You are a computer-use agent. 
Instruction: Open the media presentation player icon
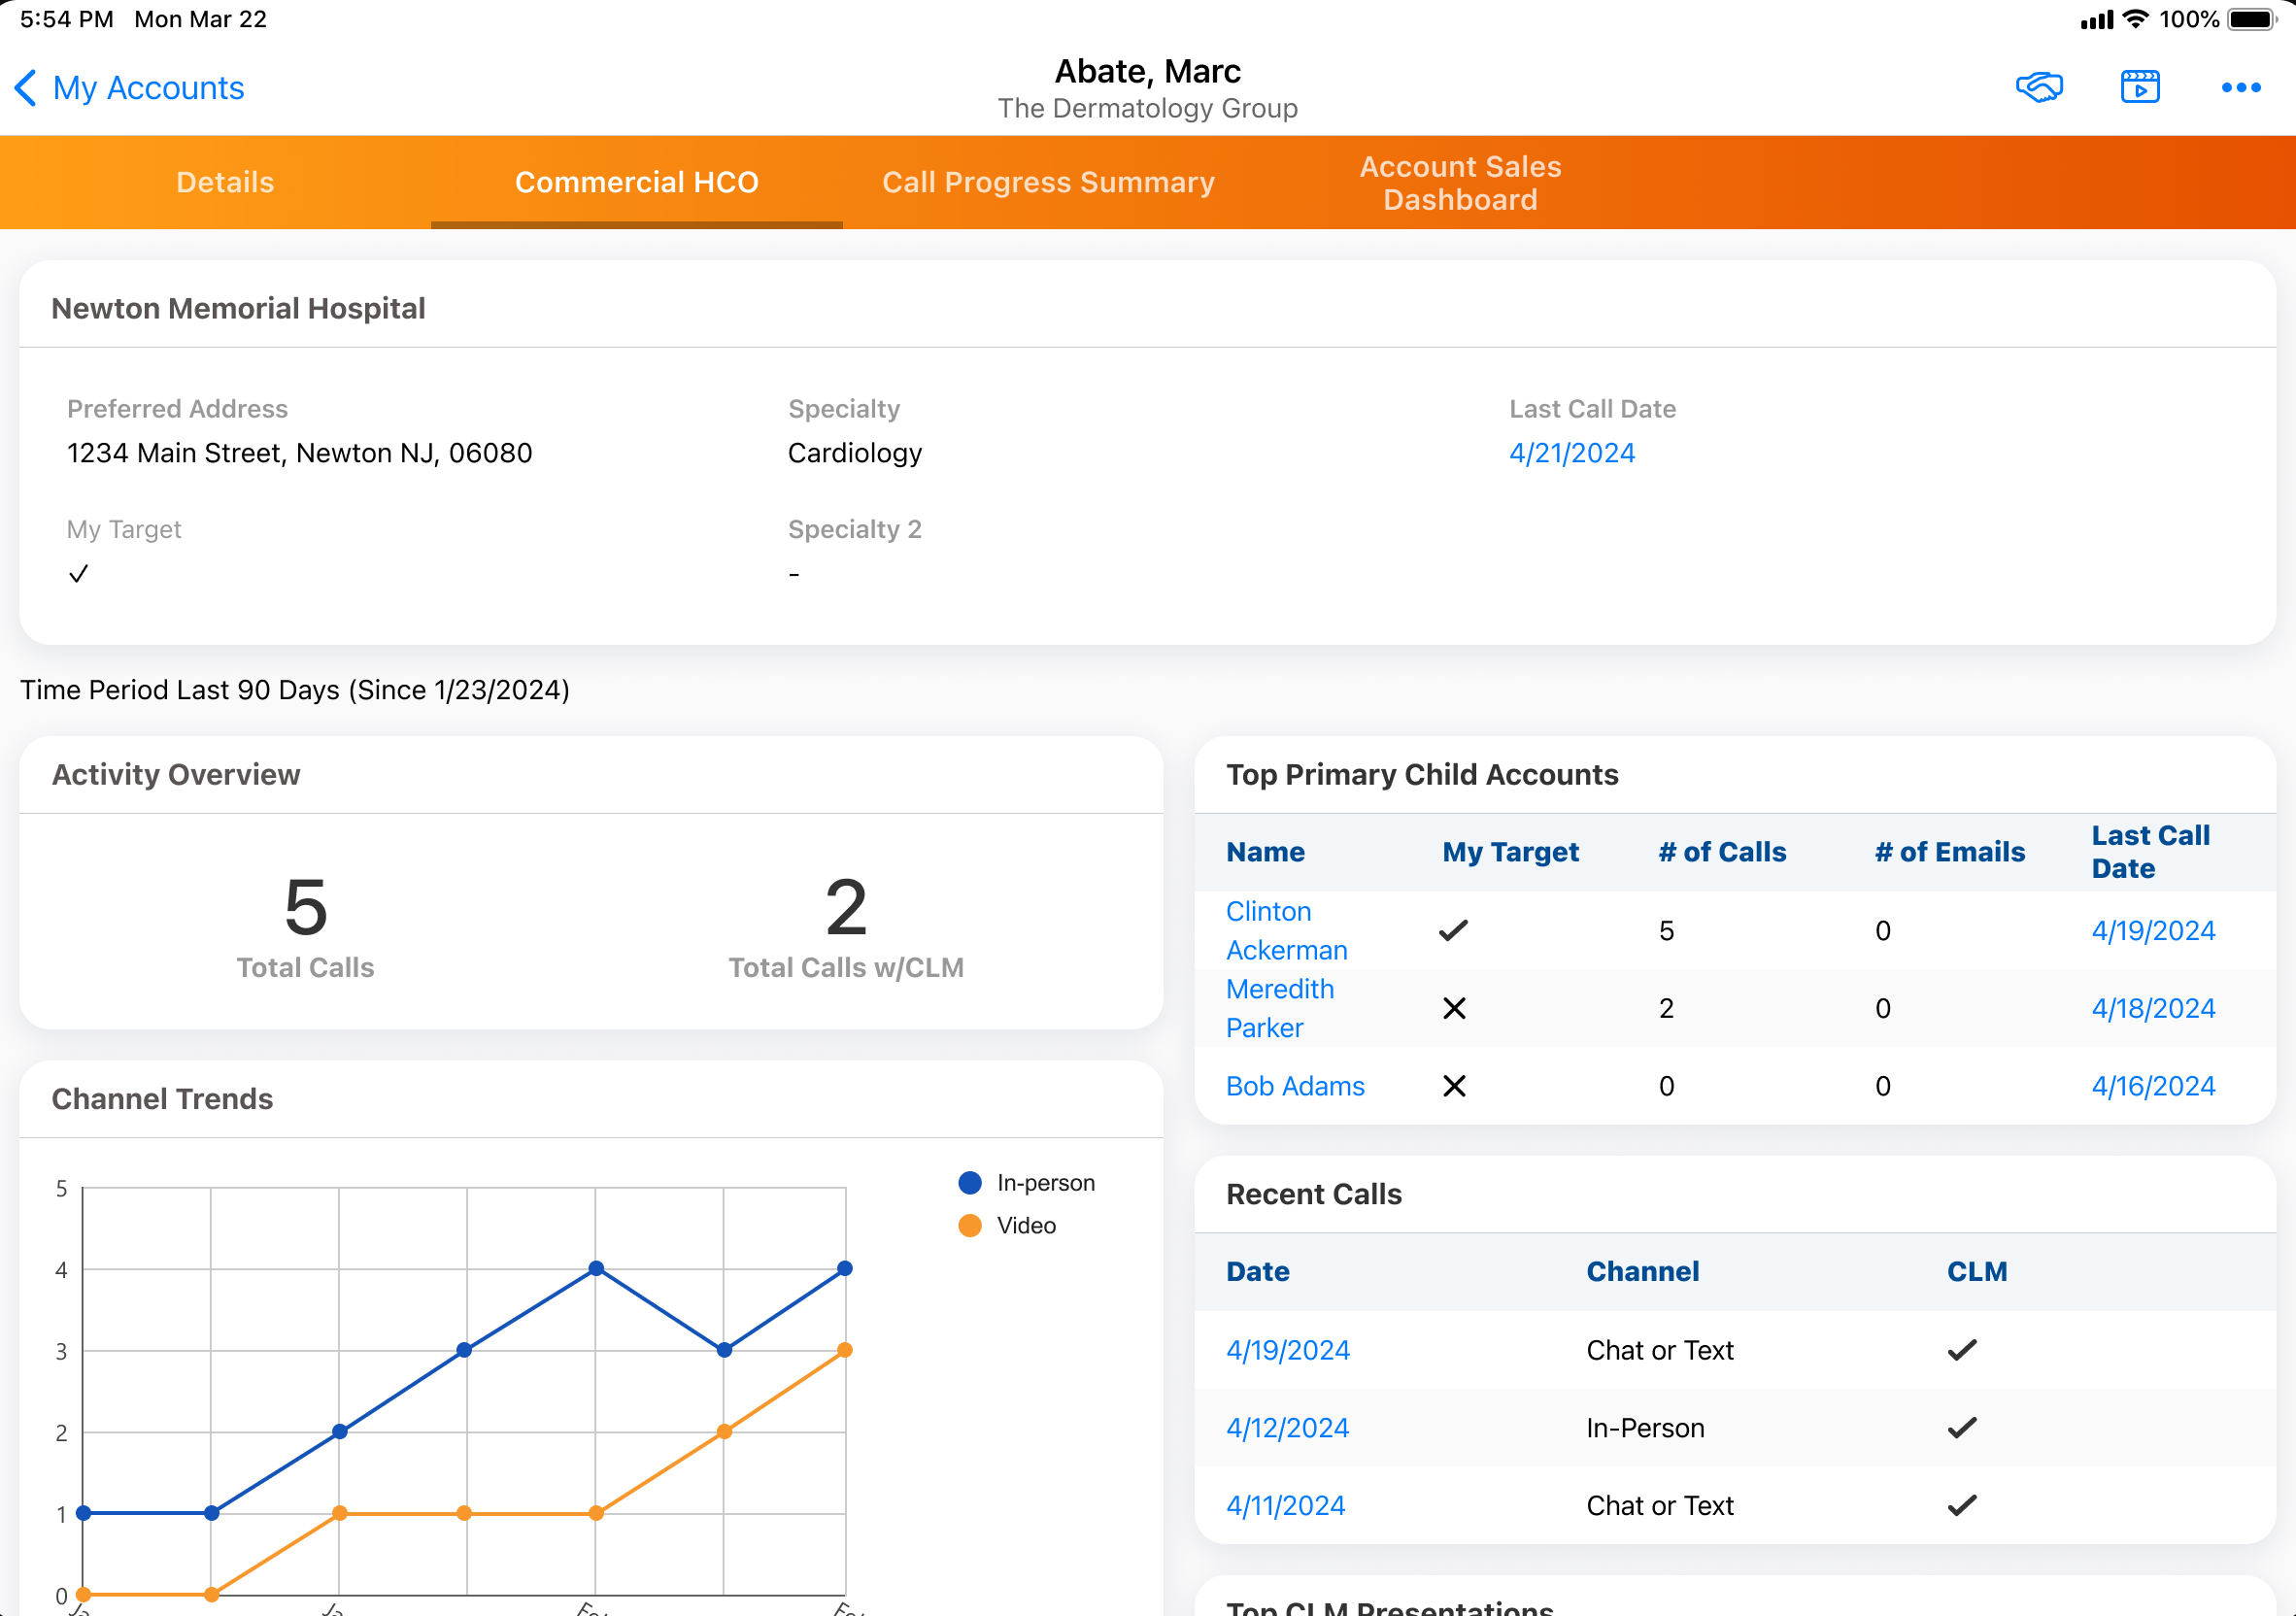coord(2139,87)
